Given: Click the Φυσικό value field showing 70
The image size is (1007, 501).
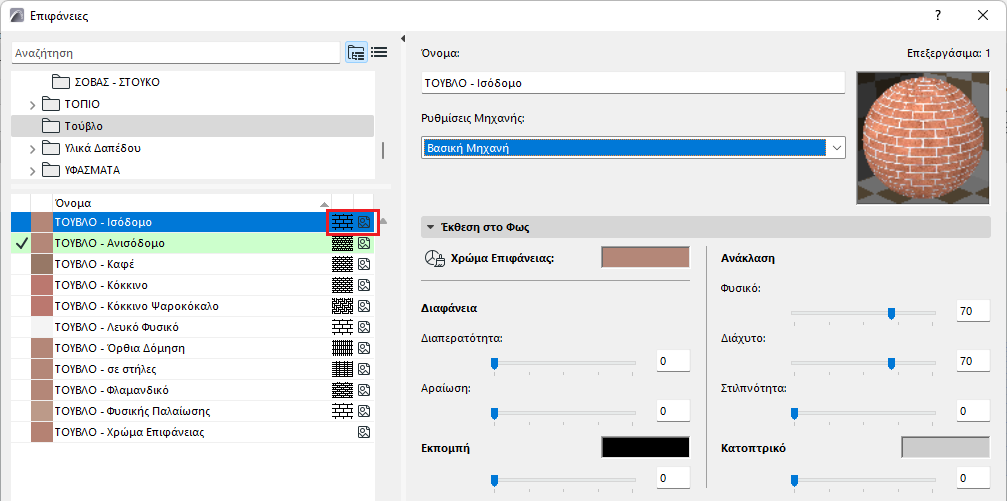Looking at the screenshot, I should pyautogui.click(x=973, y=312).
